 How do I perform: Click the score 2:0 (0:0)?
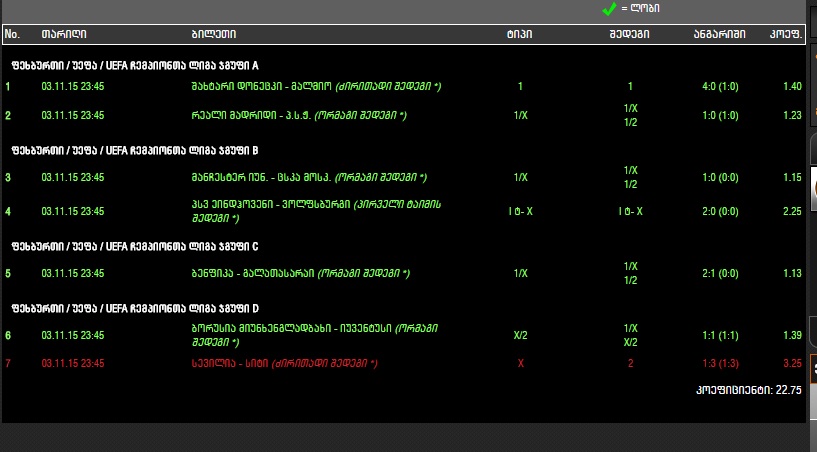click(720, 211)
